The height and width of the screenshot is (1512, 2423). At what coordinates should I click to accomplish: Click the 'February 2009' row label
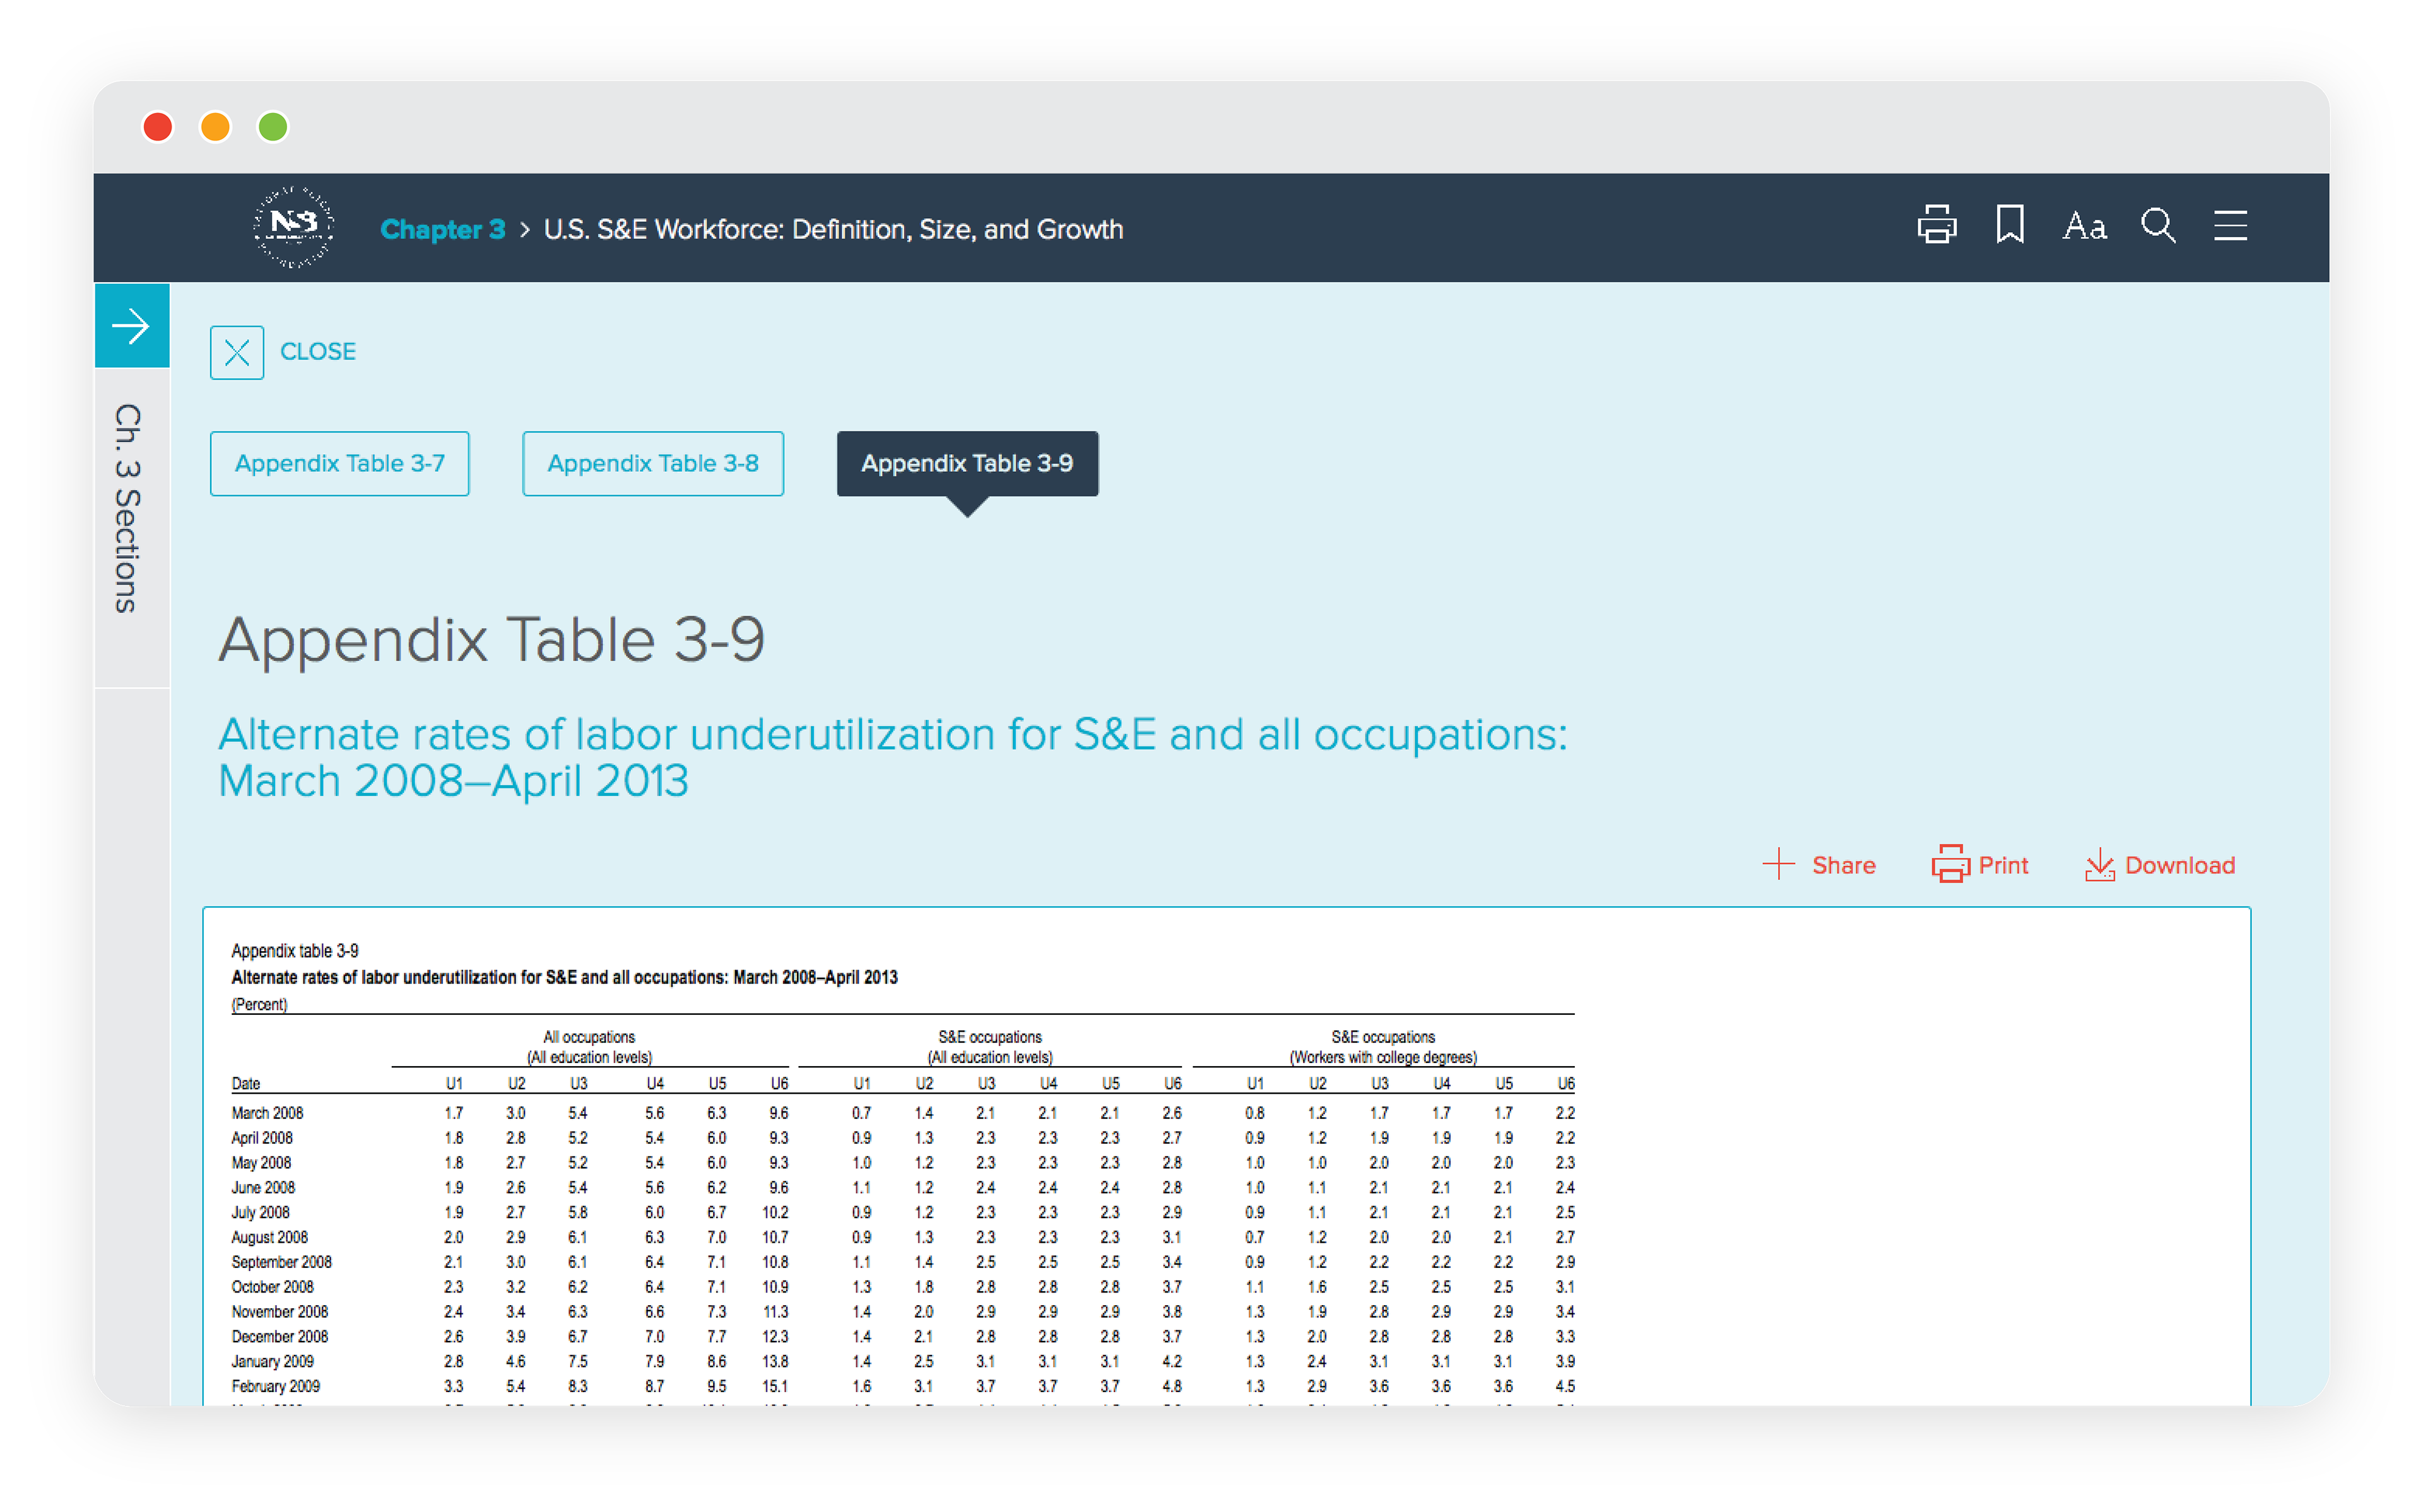click(x=275, y=1387)
